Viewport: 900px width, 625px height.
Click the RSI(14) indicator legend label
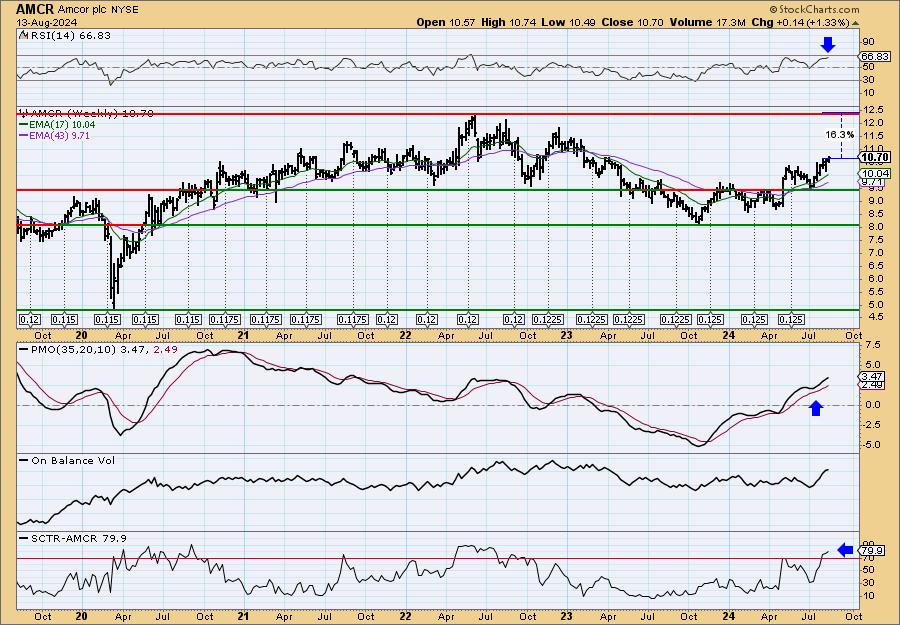click(x=69, y=36)
